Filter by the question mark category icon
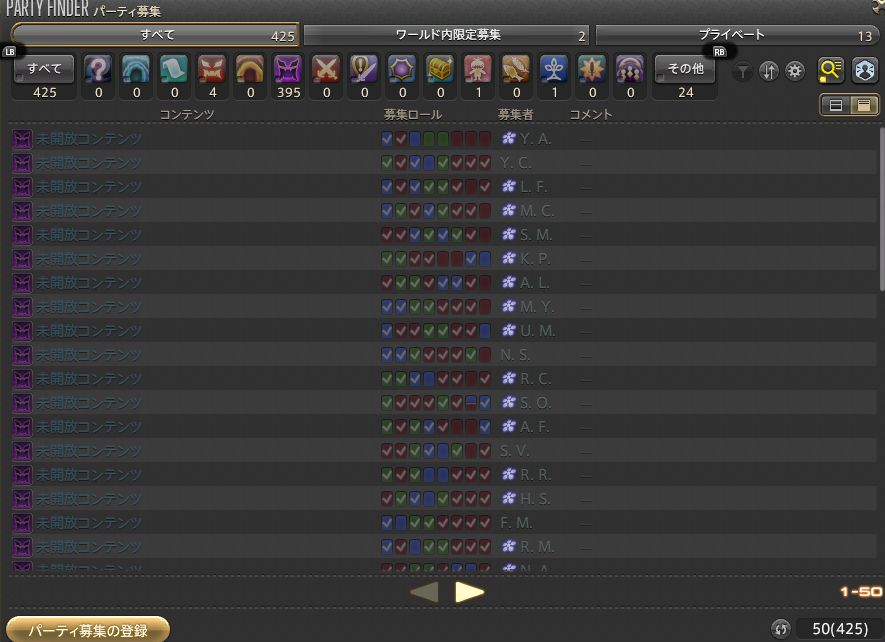This screenshot has width=885, height=642. [98, 69]
